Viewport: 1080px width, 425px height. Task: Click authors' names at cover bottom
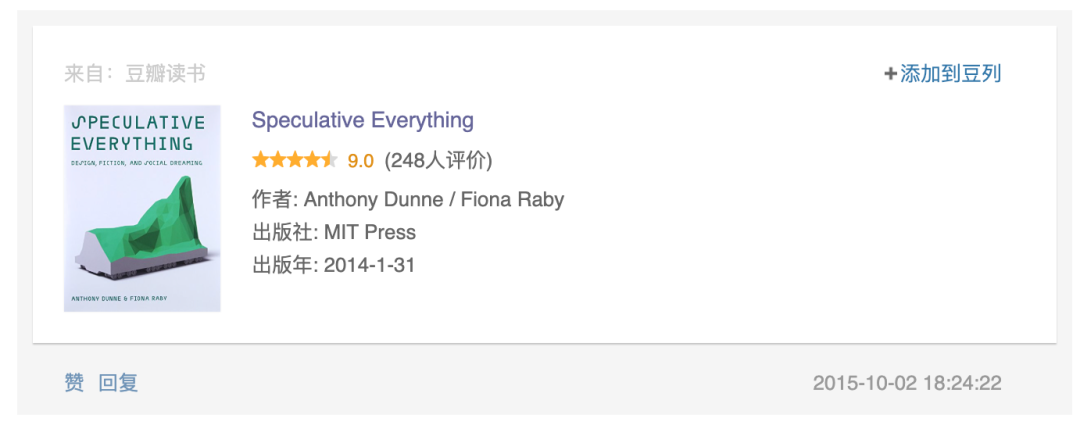(x=120, y=299)
